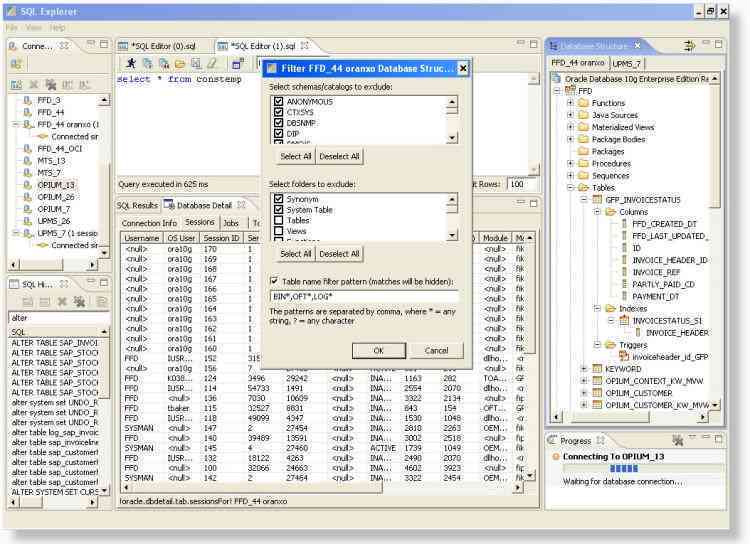Open the SQL Results tab

point(137,205)
